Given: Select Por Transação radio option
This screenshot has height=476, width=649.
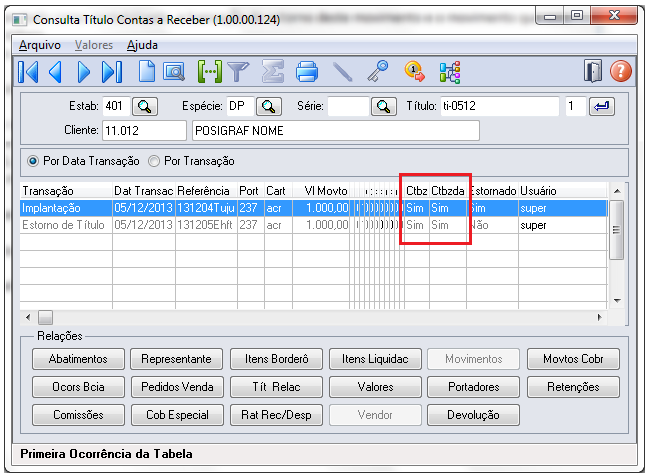Looking at the screenshot, I should 154,161.
